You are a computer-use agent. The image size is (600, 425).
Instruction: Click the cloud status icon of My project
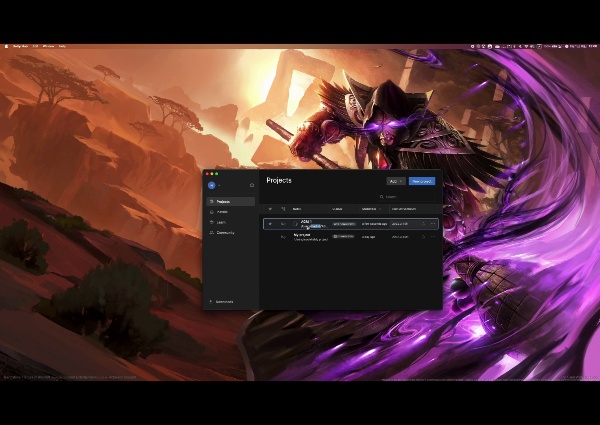(x=283, y=237)
